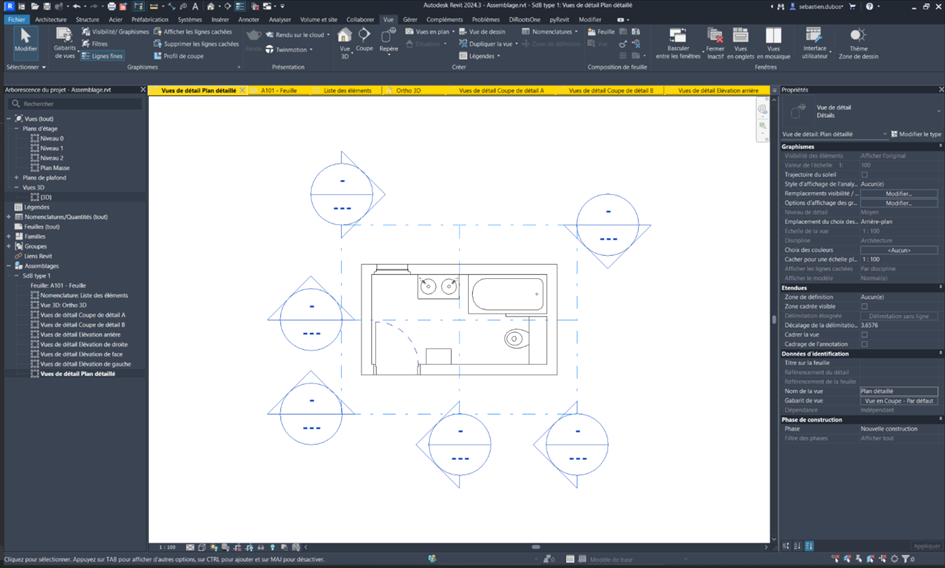
Task: Click the Lignes fines tool
Action: click(x=100, y=56)
